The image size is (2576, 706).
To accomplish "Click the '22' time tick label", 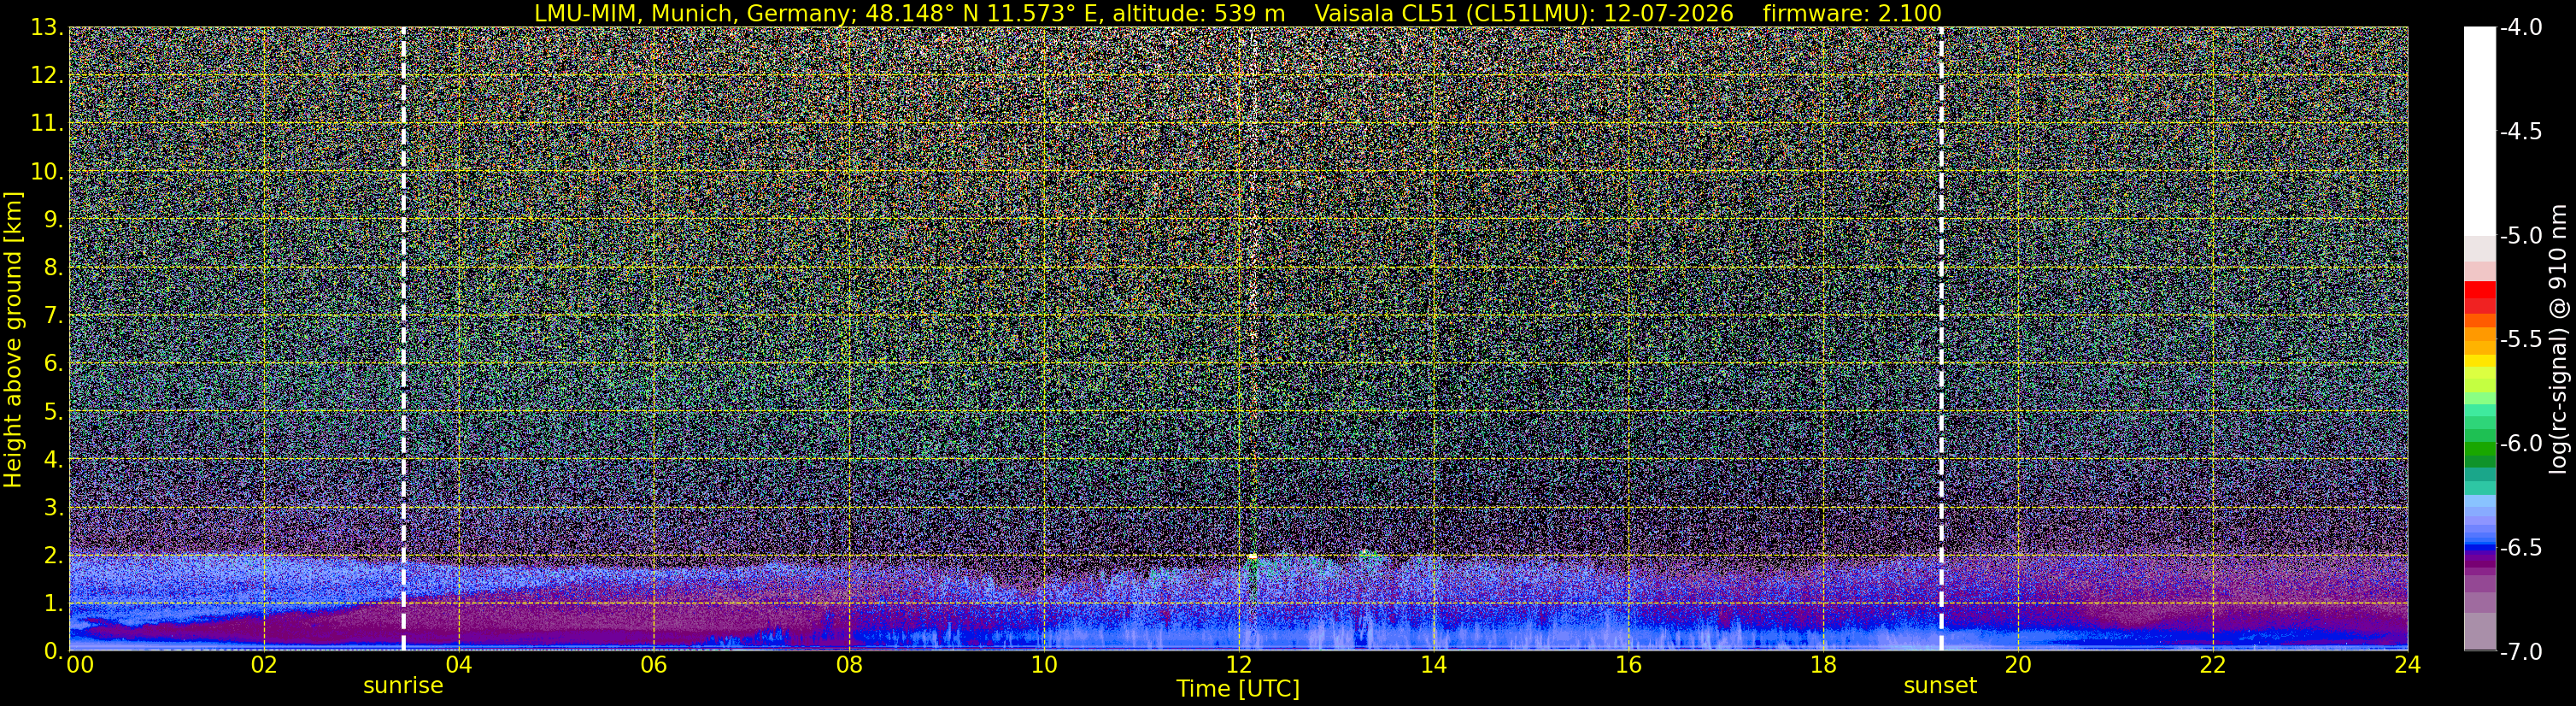I will pos(2213,665).
